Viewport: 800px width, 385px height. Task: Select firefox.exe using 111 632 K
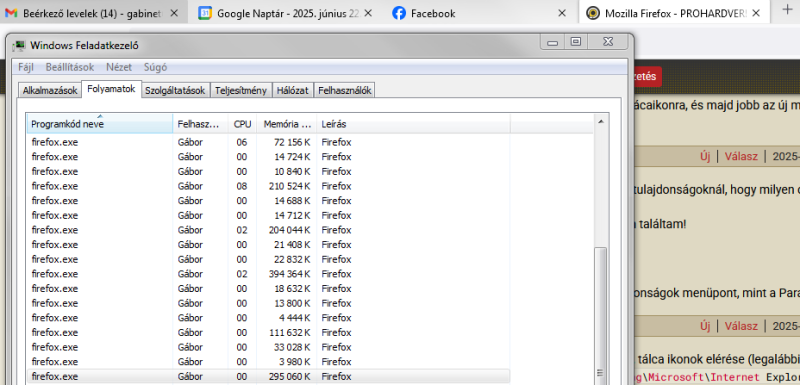[x=268, y=332]
